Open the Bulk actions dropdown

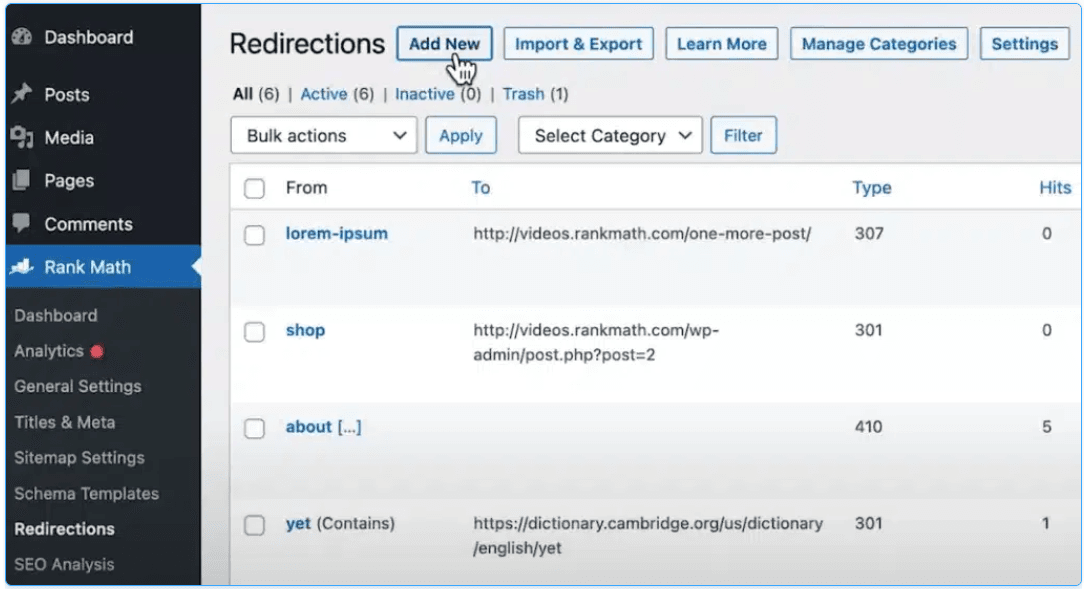(324, 135)
